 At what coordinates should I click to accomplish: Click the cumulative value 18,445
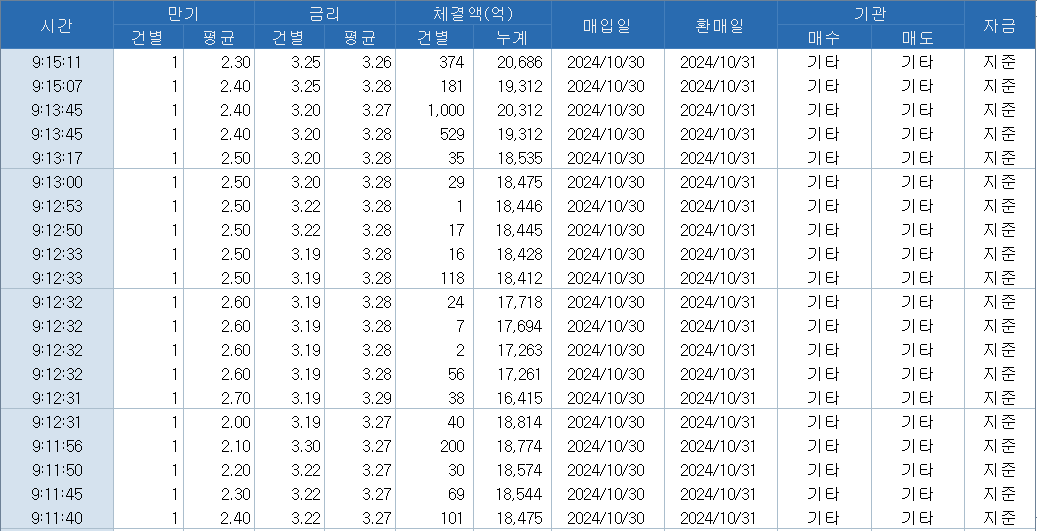pyautogui.click(x=519, y=230)
